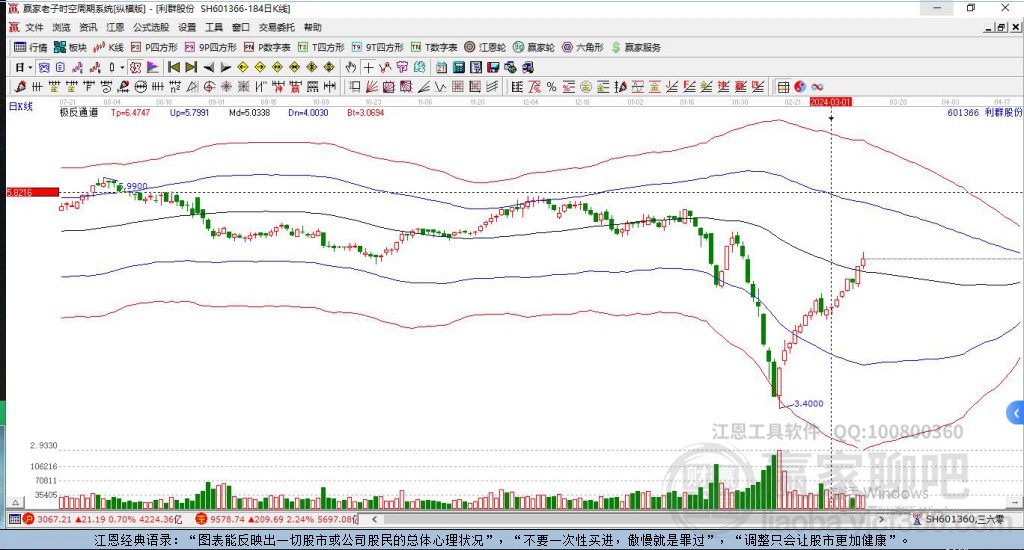Open the calculator icon in toolbar
The width and height of the screenshot is (1024, 550).
click(458, 67)
